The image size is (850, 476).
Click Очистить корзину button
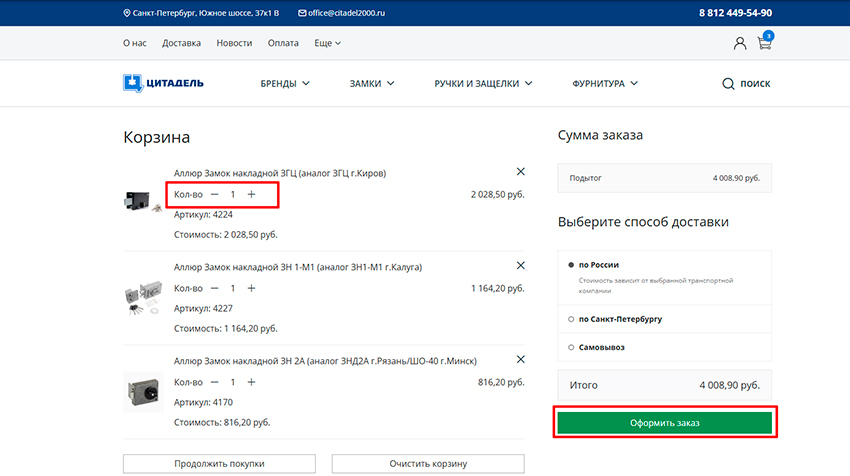pos(428,464)
